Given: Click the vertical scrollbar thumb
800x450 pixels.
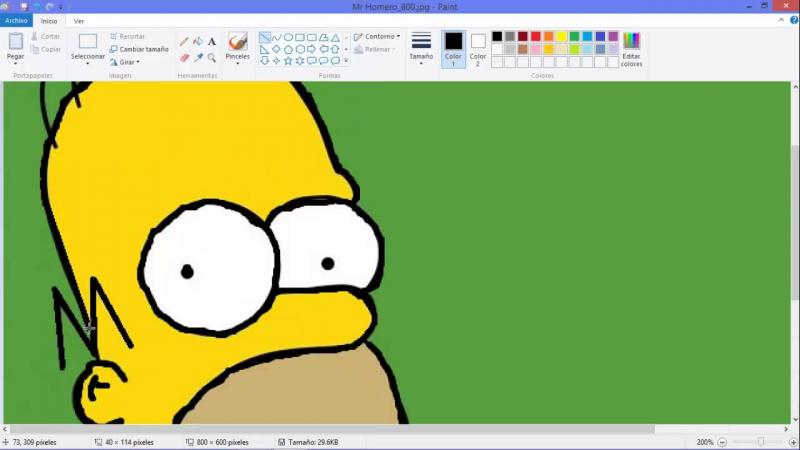Looking at the screenshot, I should (795, 222).
